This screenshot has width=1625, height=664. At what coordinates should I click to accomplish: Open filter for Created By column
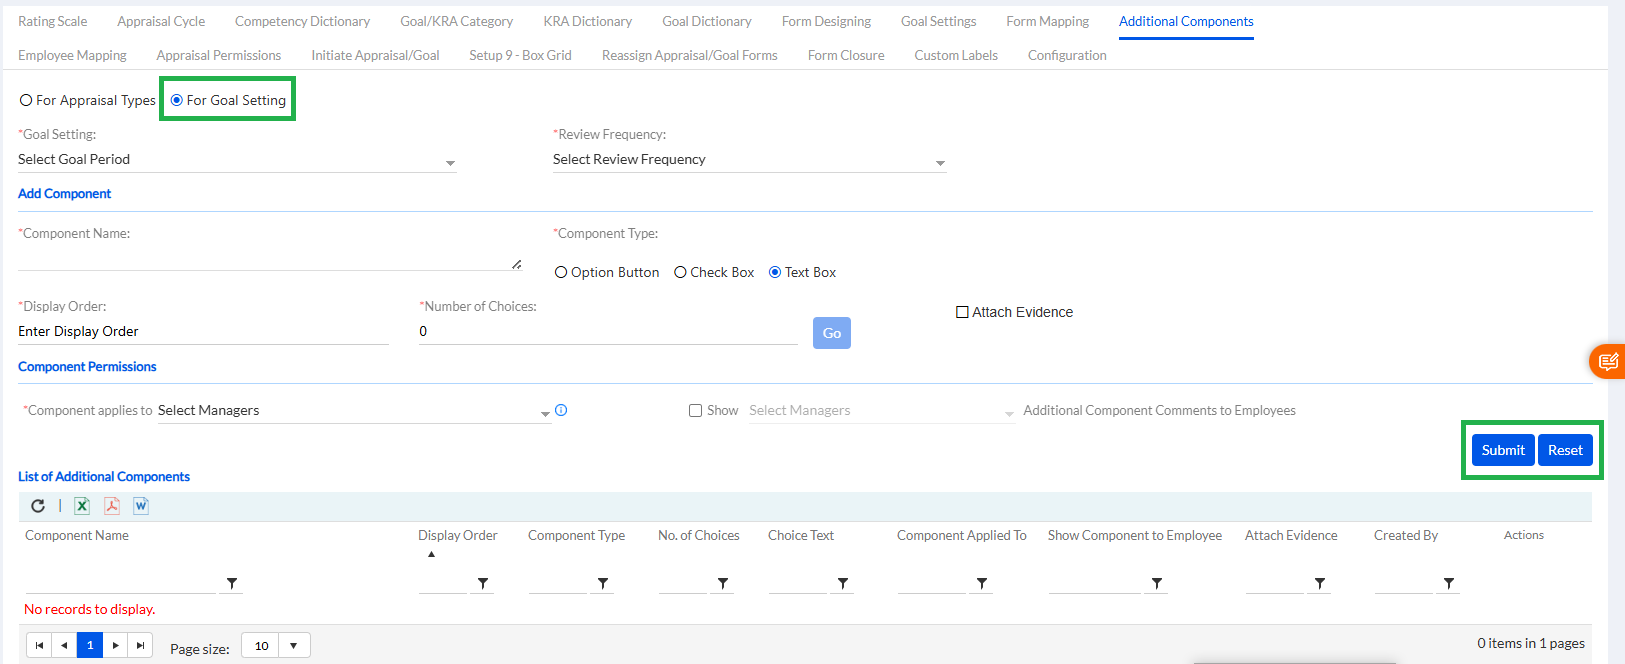1448,584
